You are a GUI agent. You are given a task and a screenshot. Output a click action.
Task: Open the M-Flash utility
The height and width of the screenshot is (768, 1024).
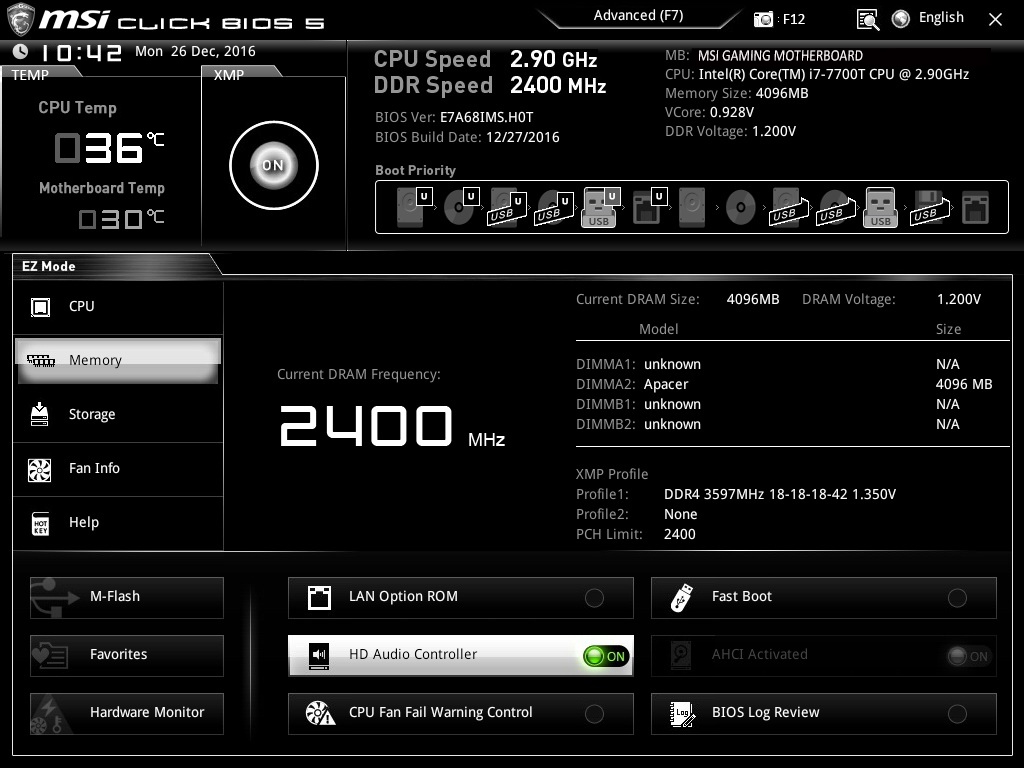(x=127, y=597)
